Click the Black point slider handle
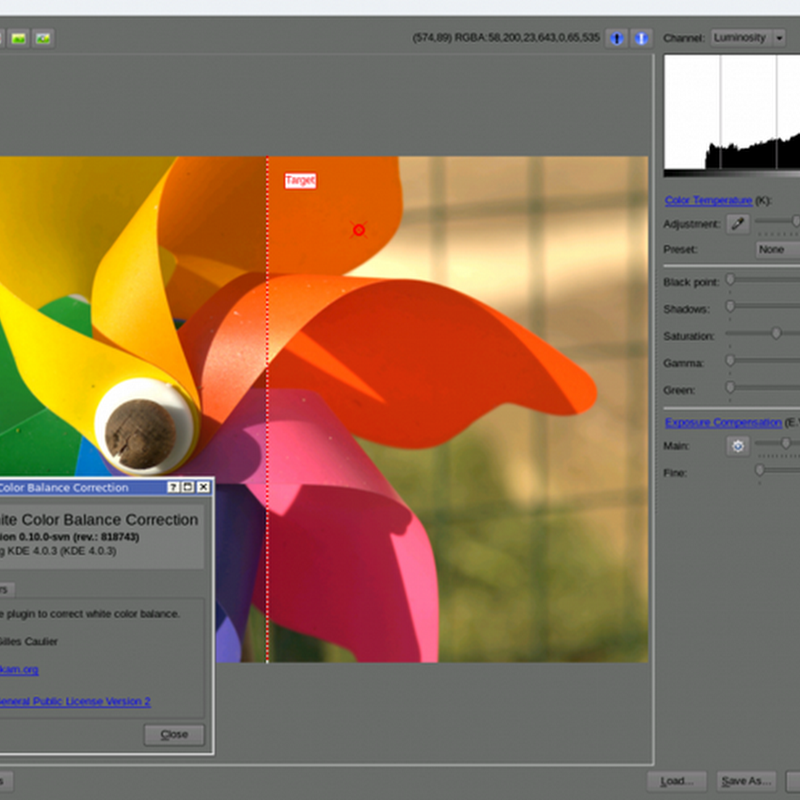 pyautogui.click(x=730, y=279)
